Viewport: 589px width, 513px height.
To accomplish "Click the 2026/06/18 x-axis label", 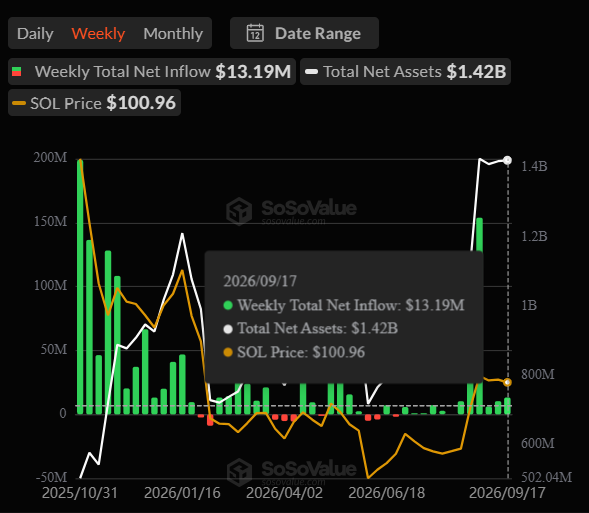I will pyautogui.click(x=387, y=493).
